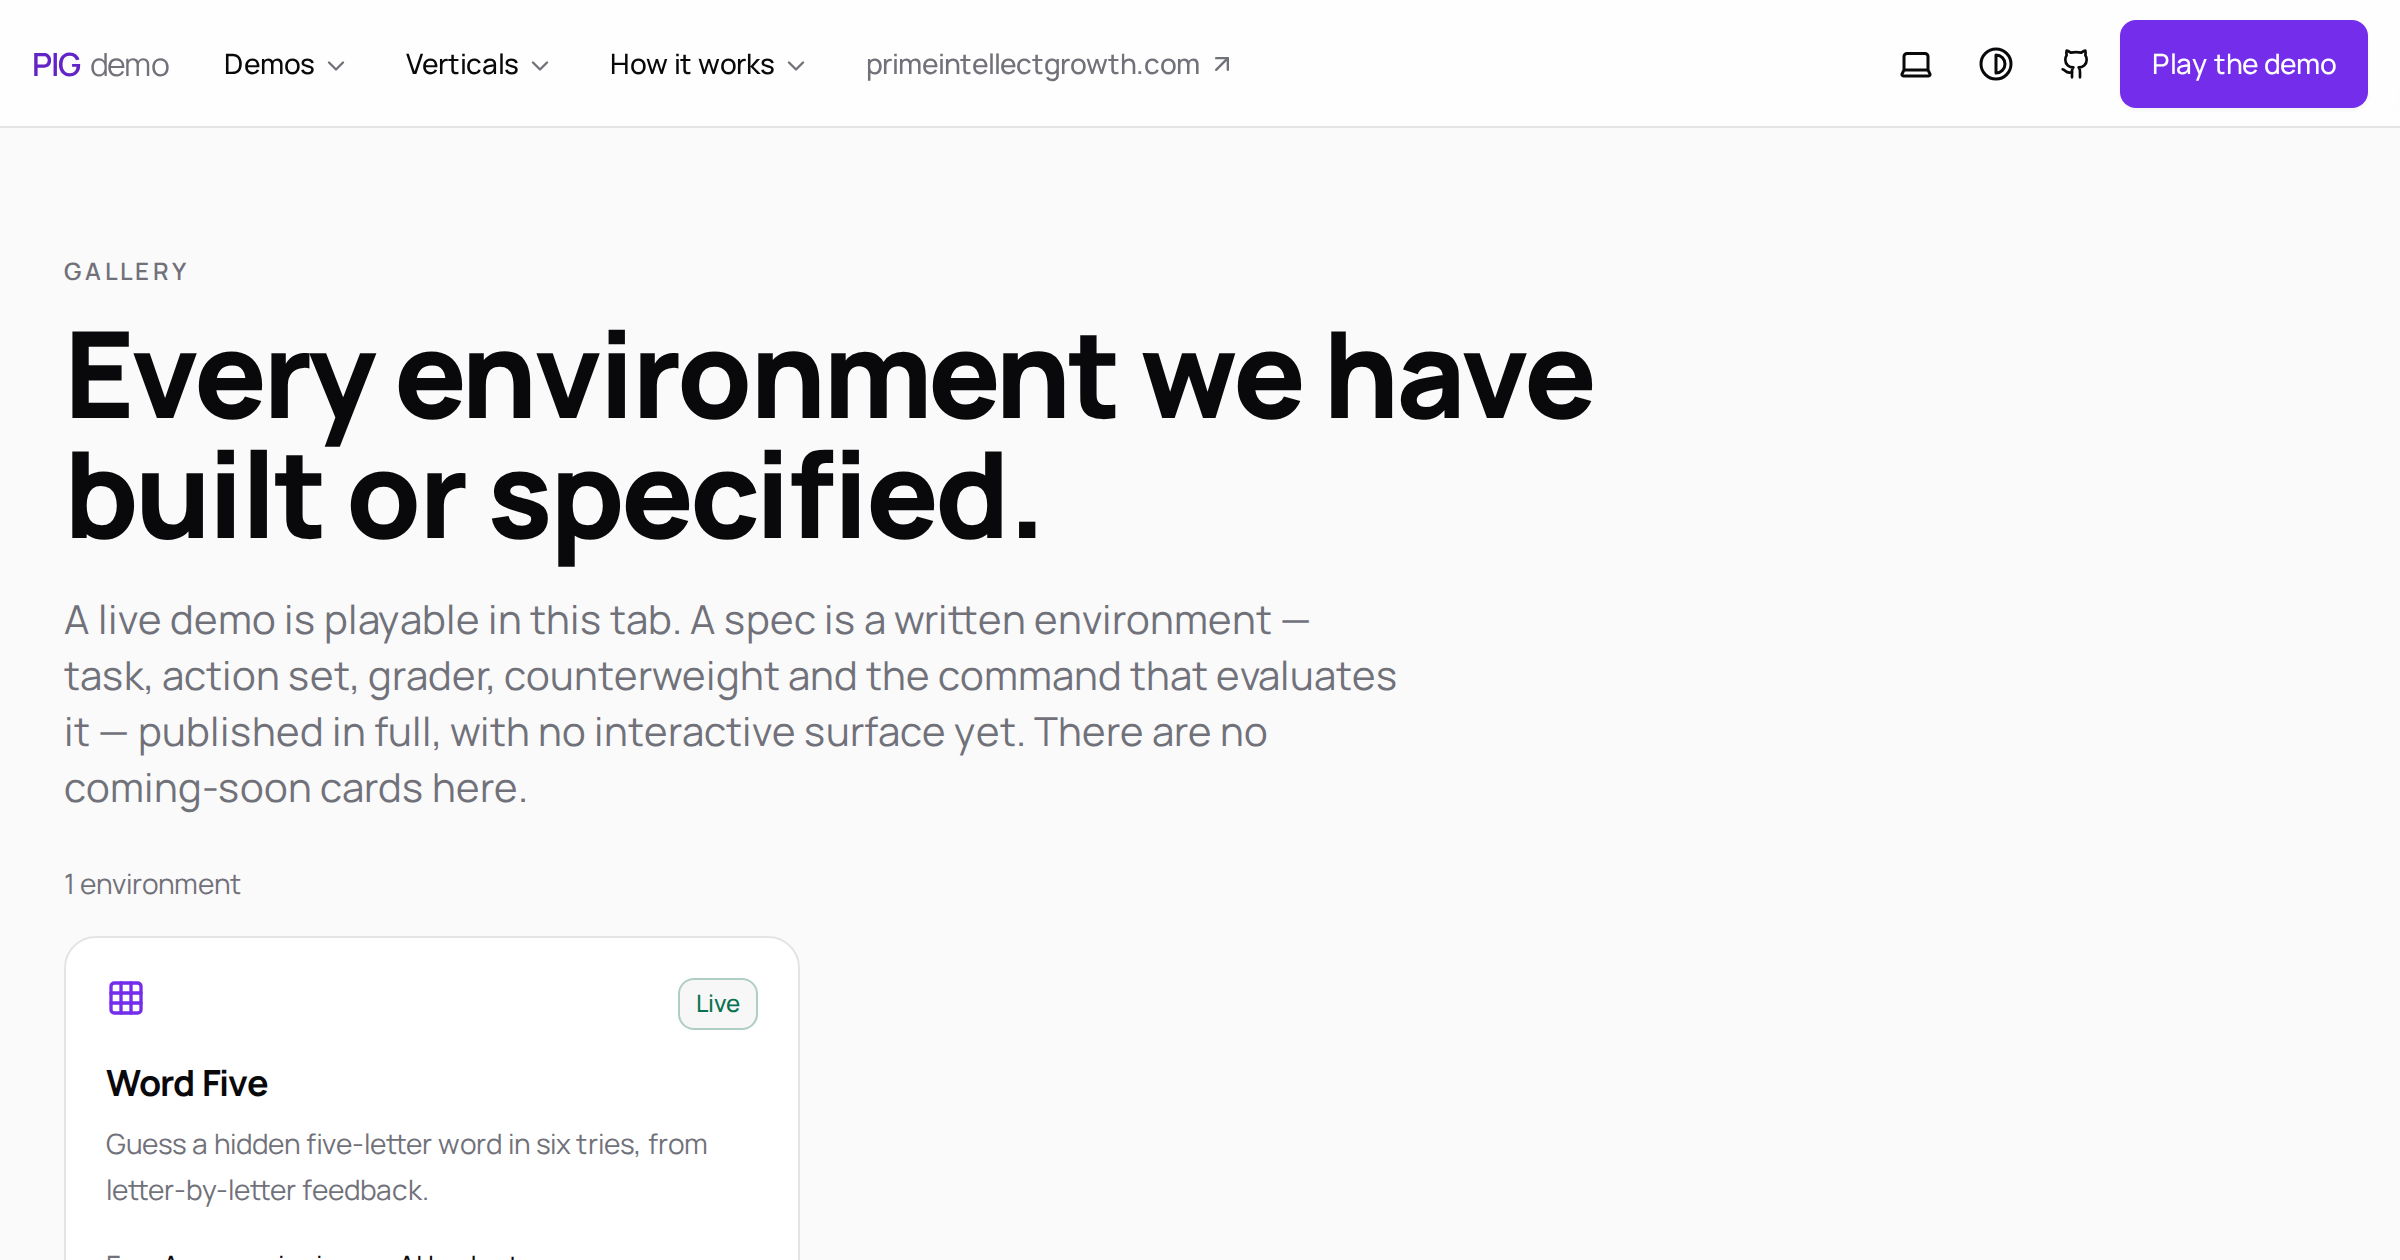Select the Word Five card description text

(406, 1167)
